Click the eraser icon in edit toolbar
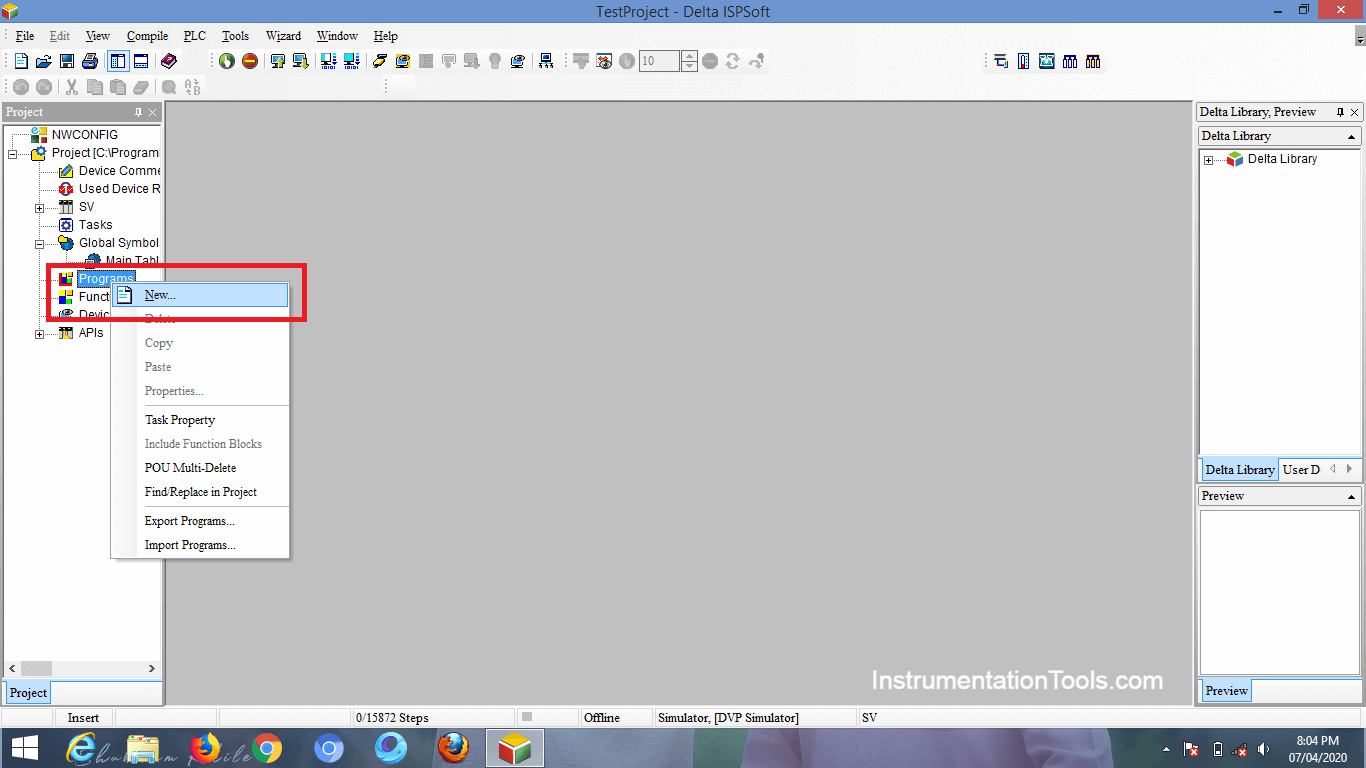This screenshot has width=1366, height=768. pos(141,88)
